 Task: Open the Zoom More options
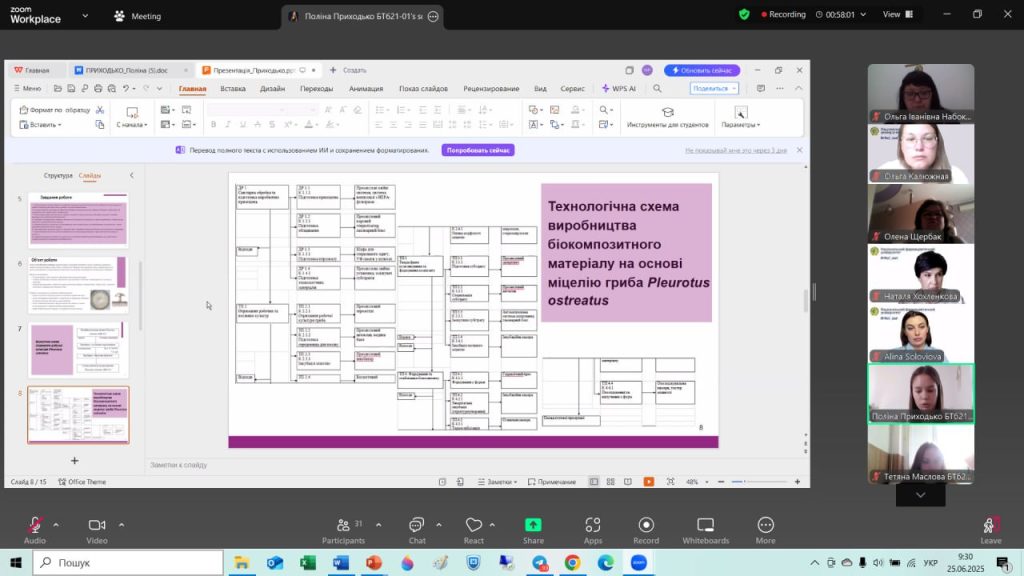[x=765, y=530]
